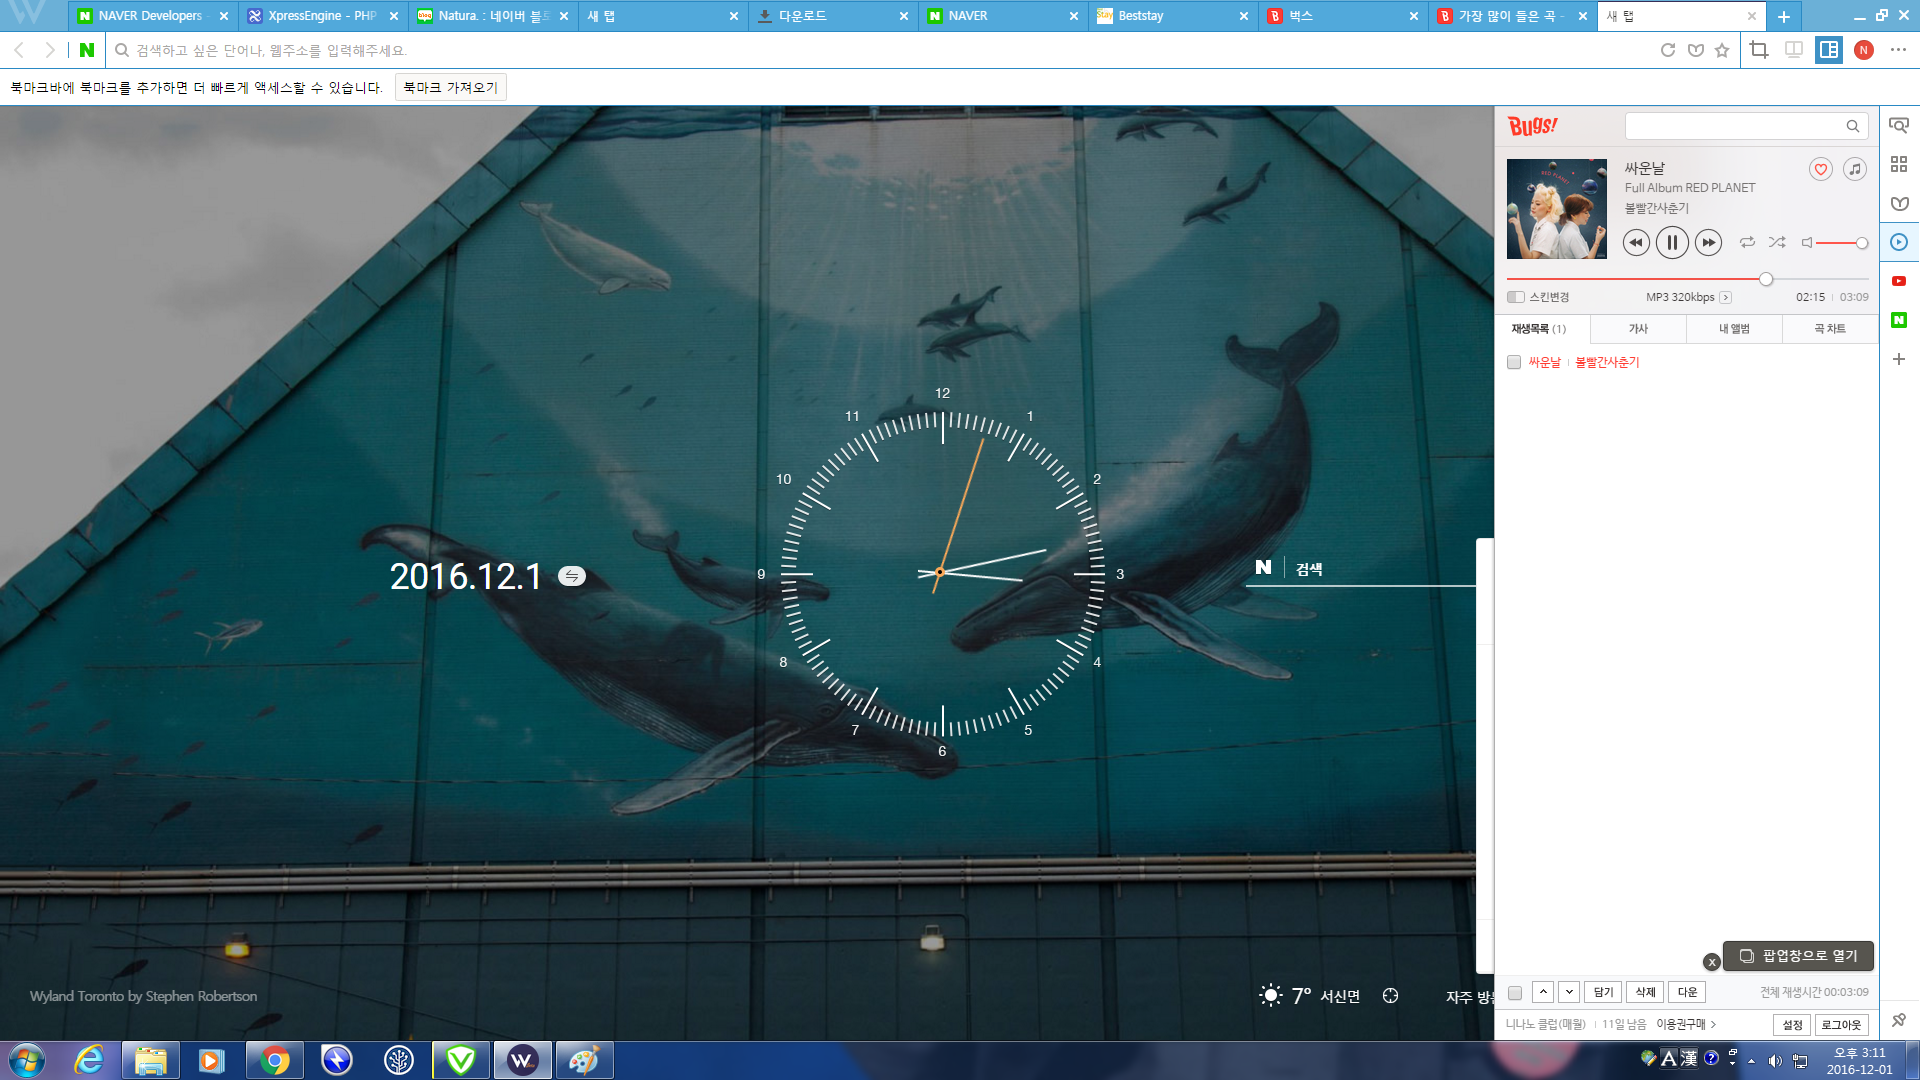The height and width of the screenshot is (1080, 1920).
Task: Skip to previous track in Bugs player
Action: point(1636,243)
